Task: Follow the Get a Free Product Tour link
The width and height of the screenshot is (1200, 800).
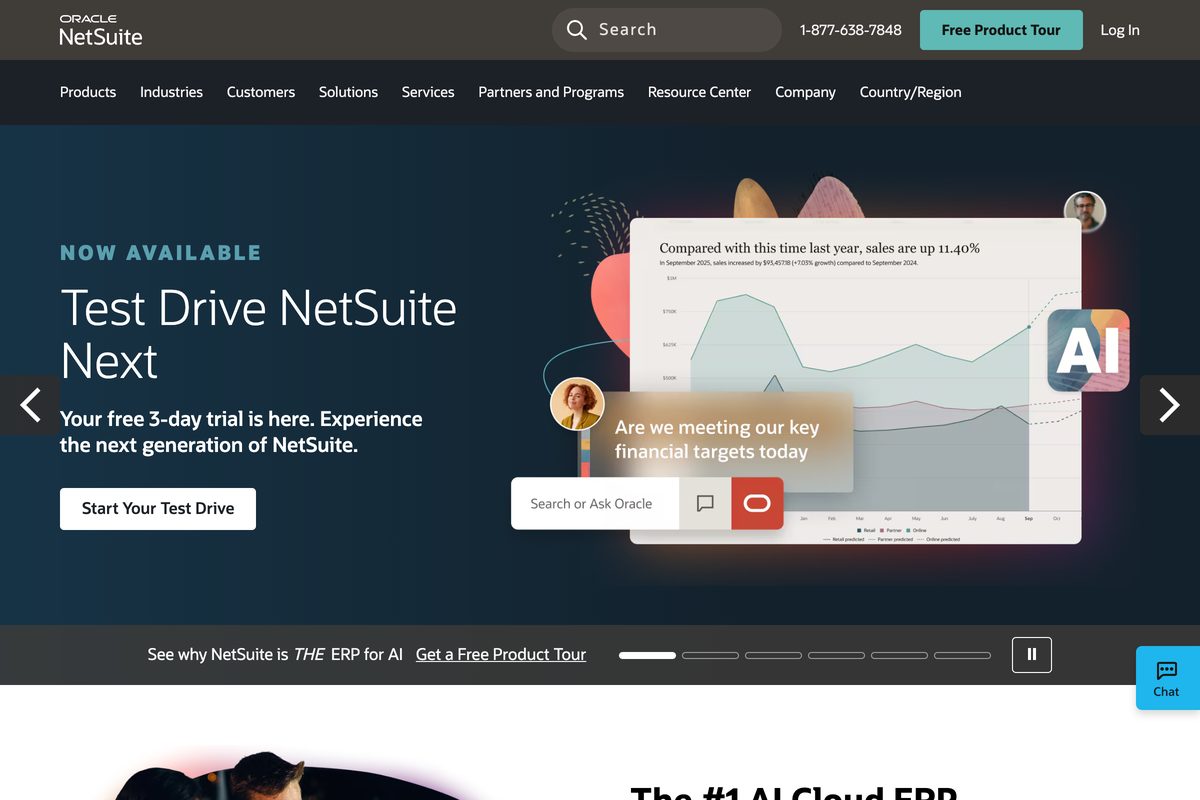Action: point(501,654)
